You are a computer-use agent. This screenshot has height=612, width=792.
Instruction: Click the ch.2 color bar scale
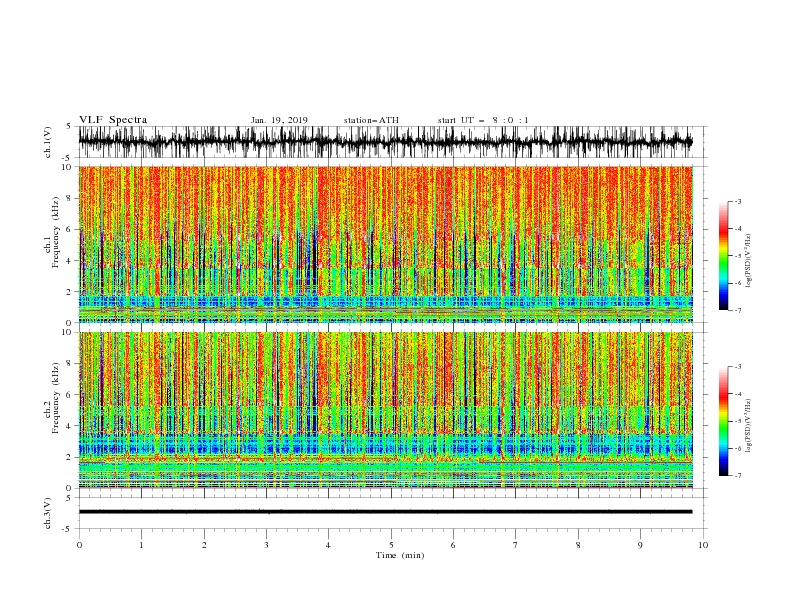(723, 421)
